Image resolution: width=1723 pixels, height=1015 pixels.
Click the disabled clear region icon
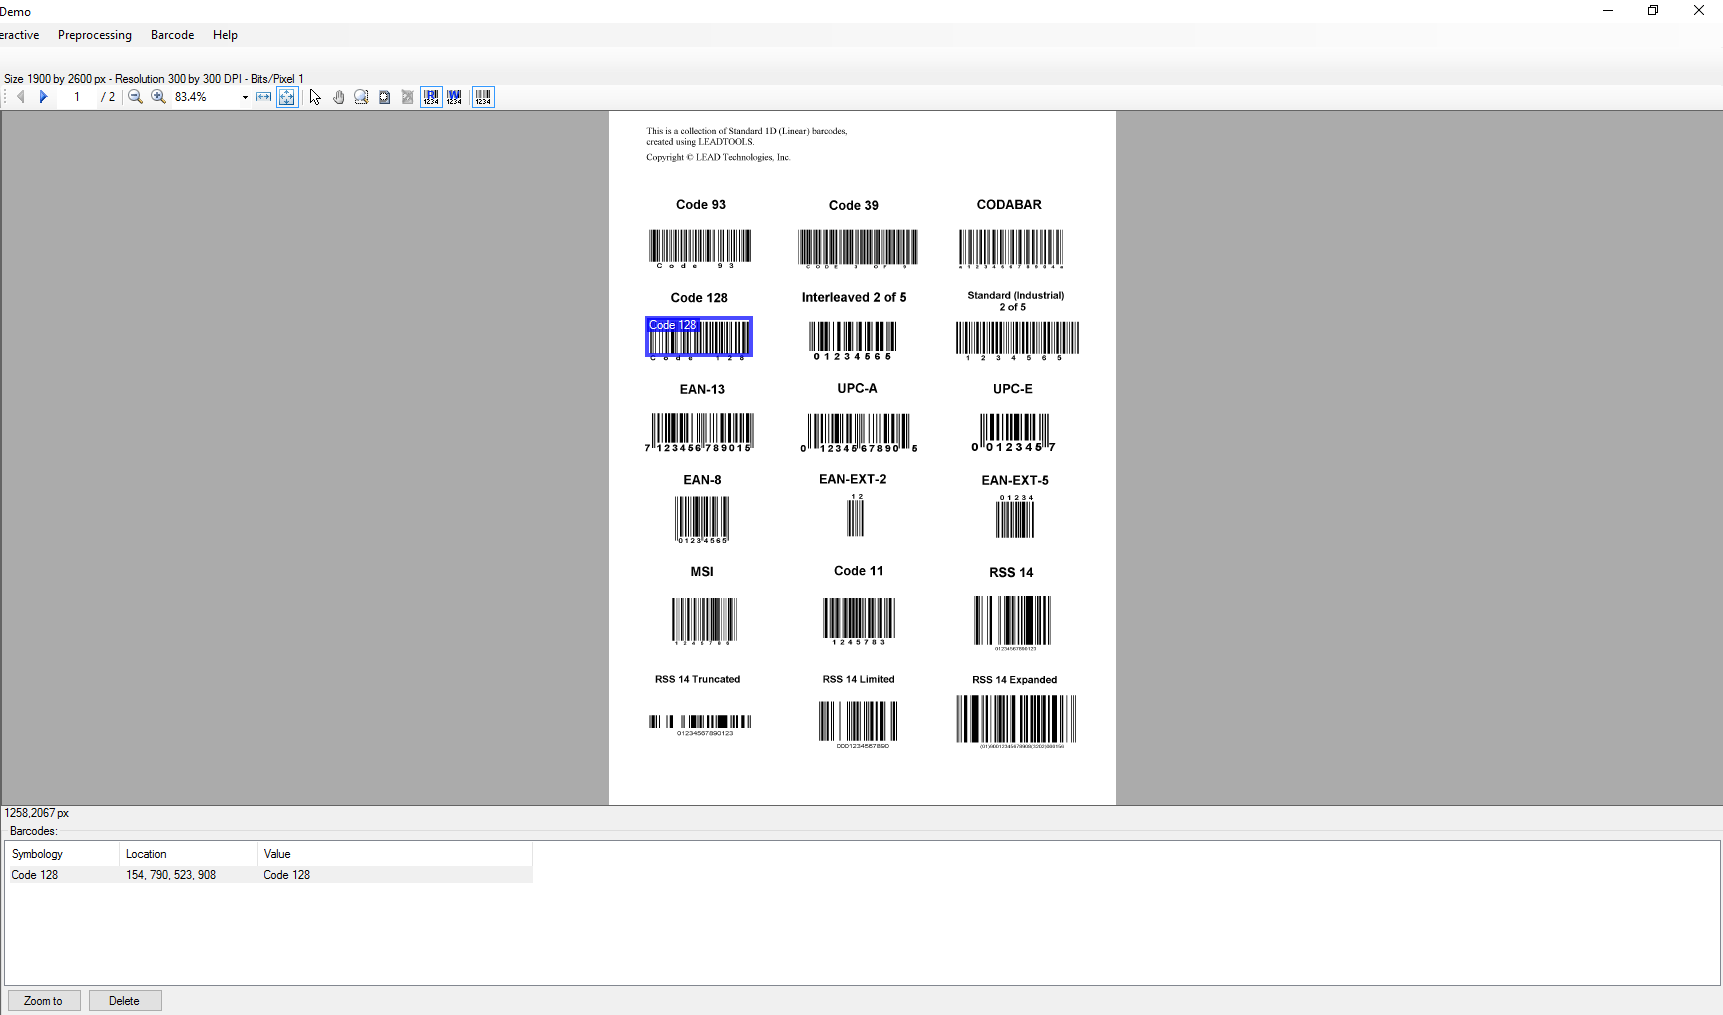(x=407, y=97)
